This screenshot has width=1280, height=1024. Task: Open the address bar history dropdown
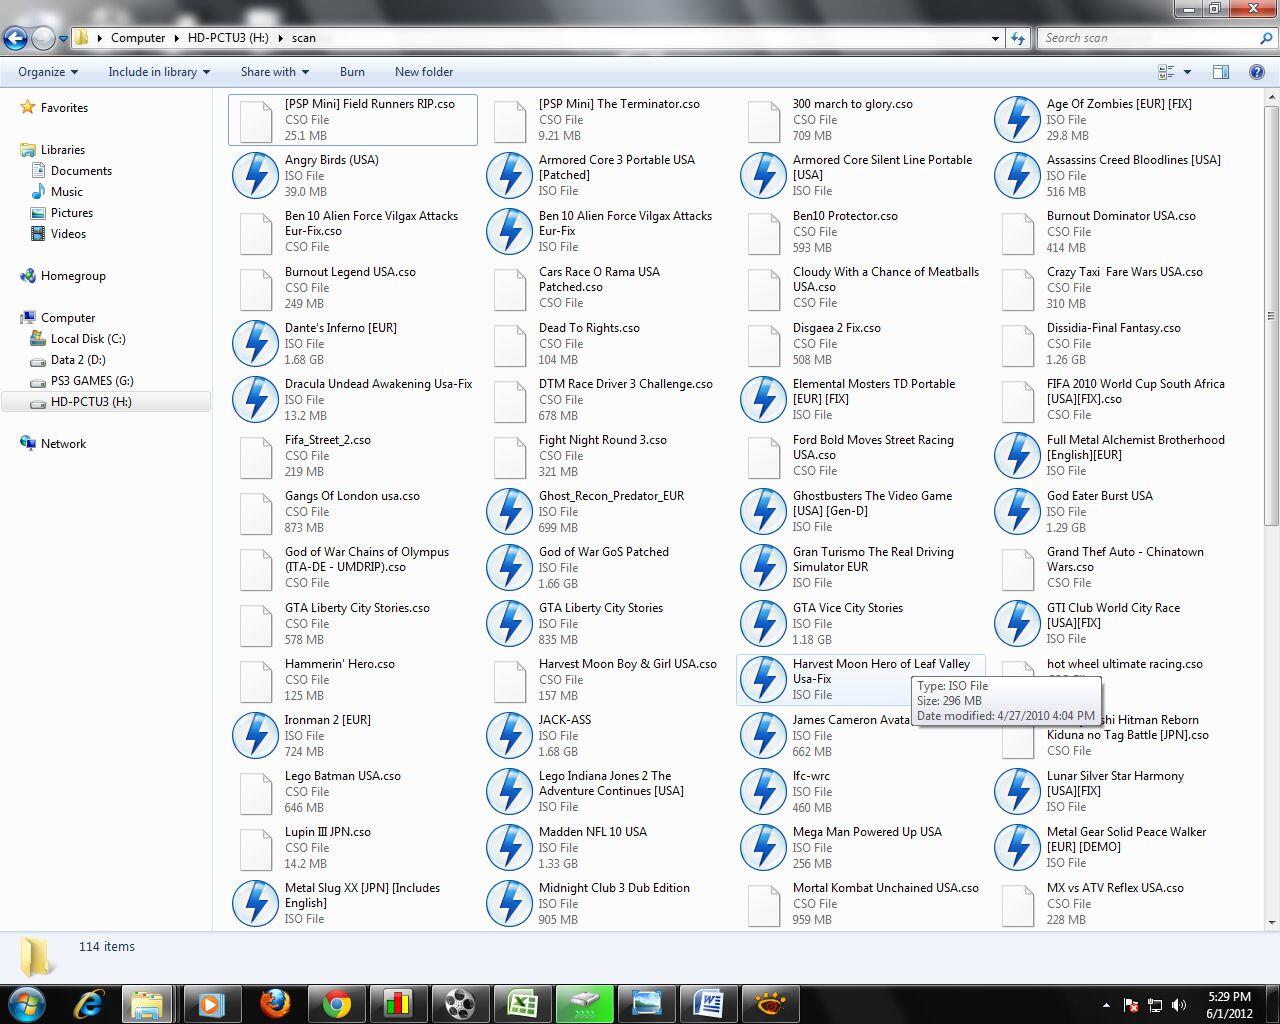(995, 38)
